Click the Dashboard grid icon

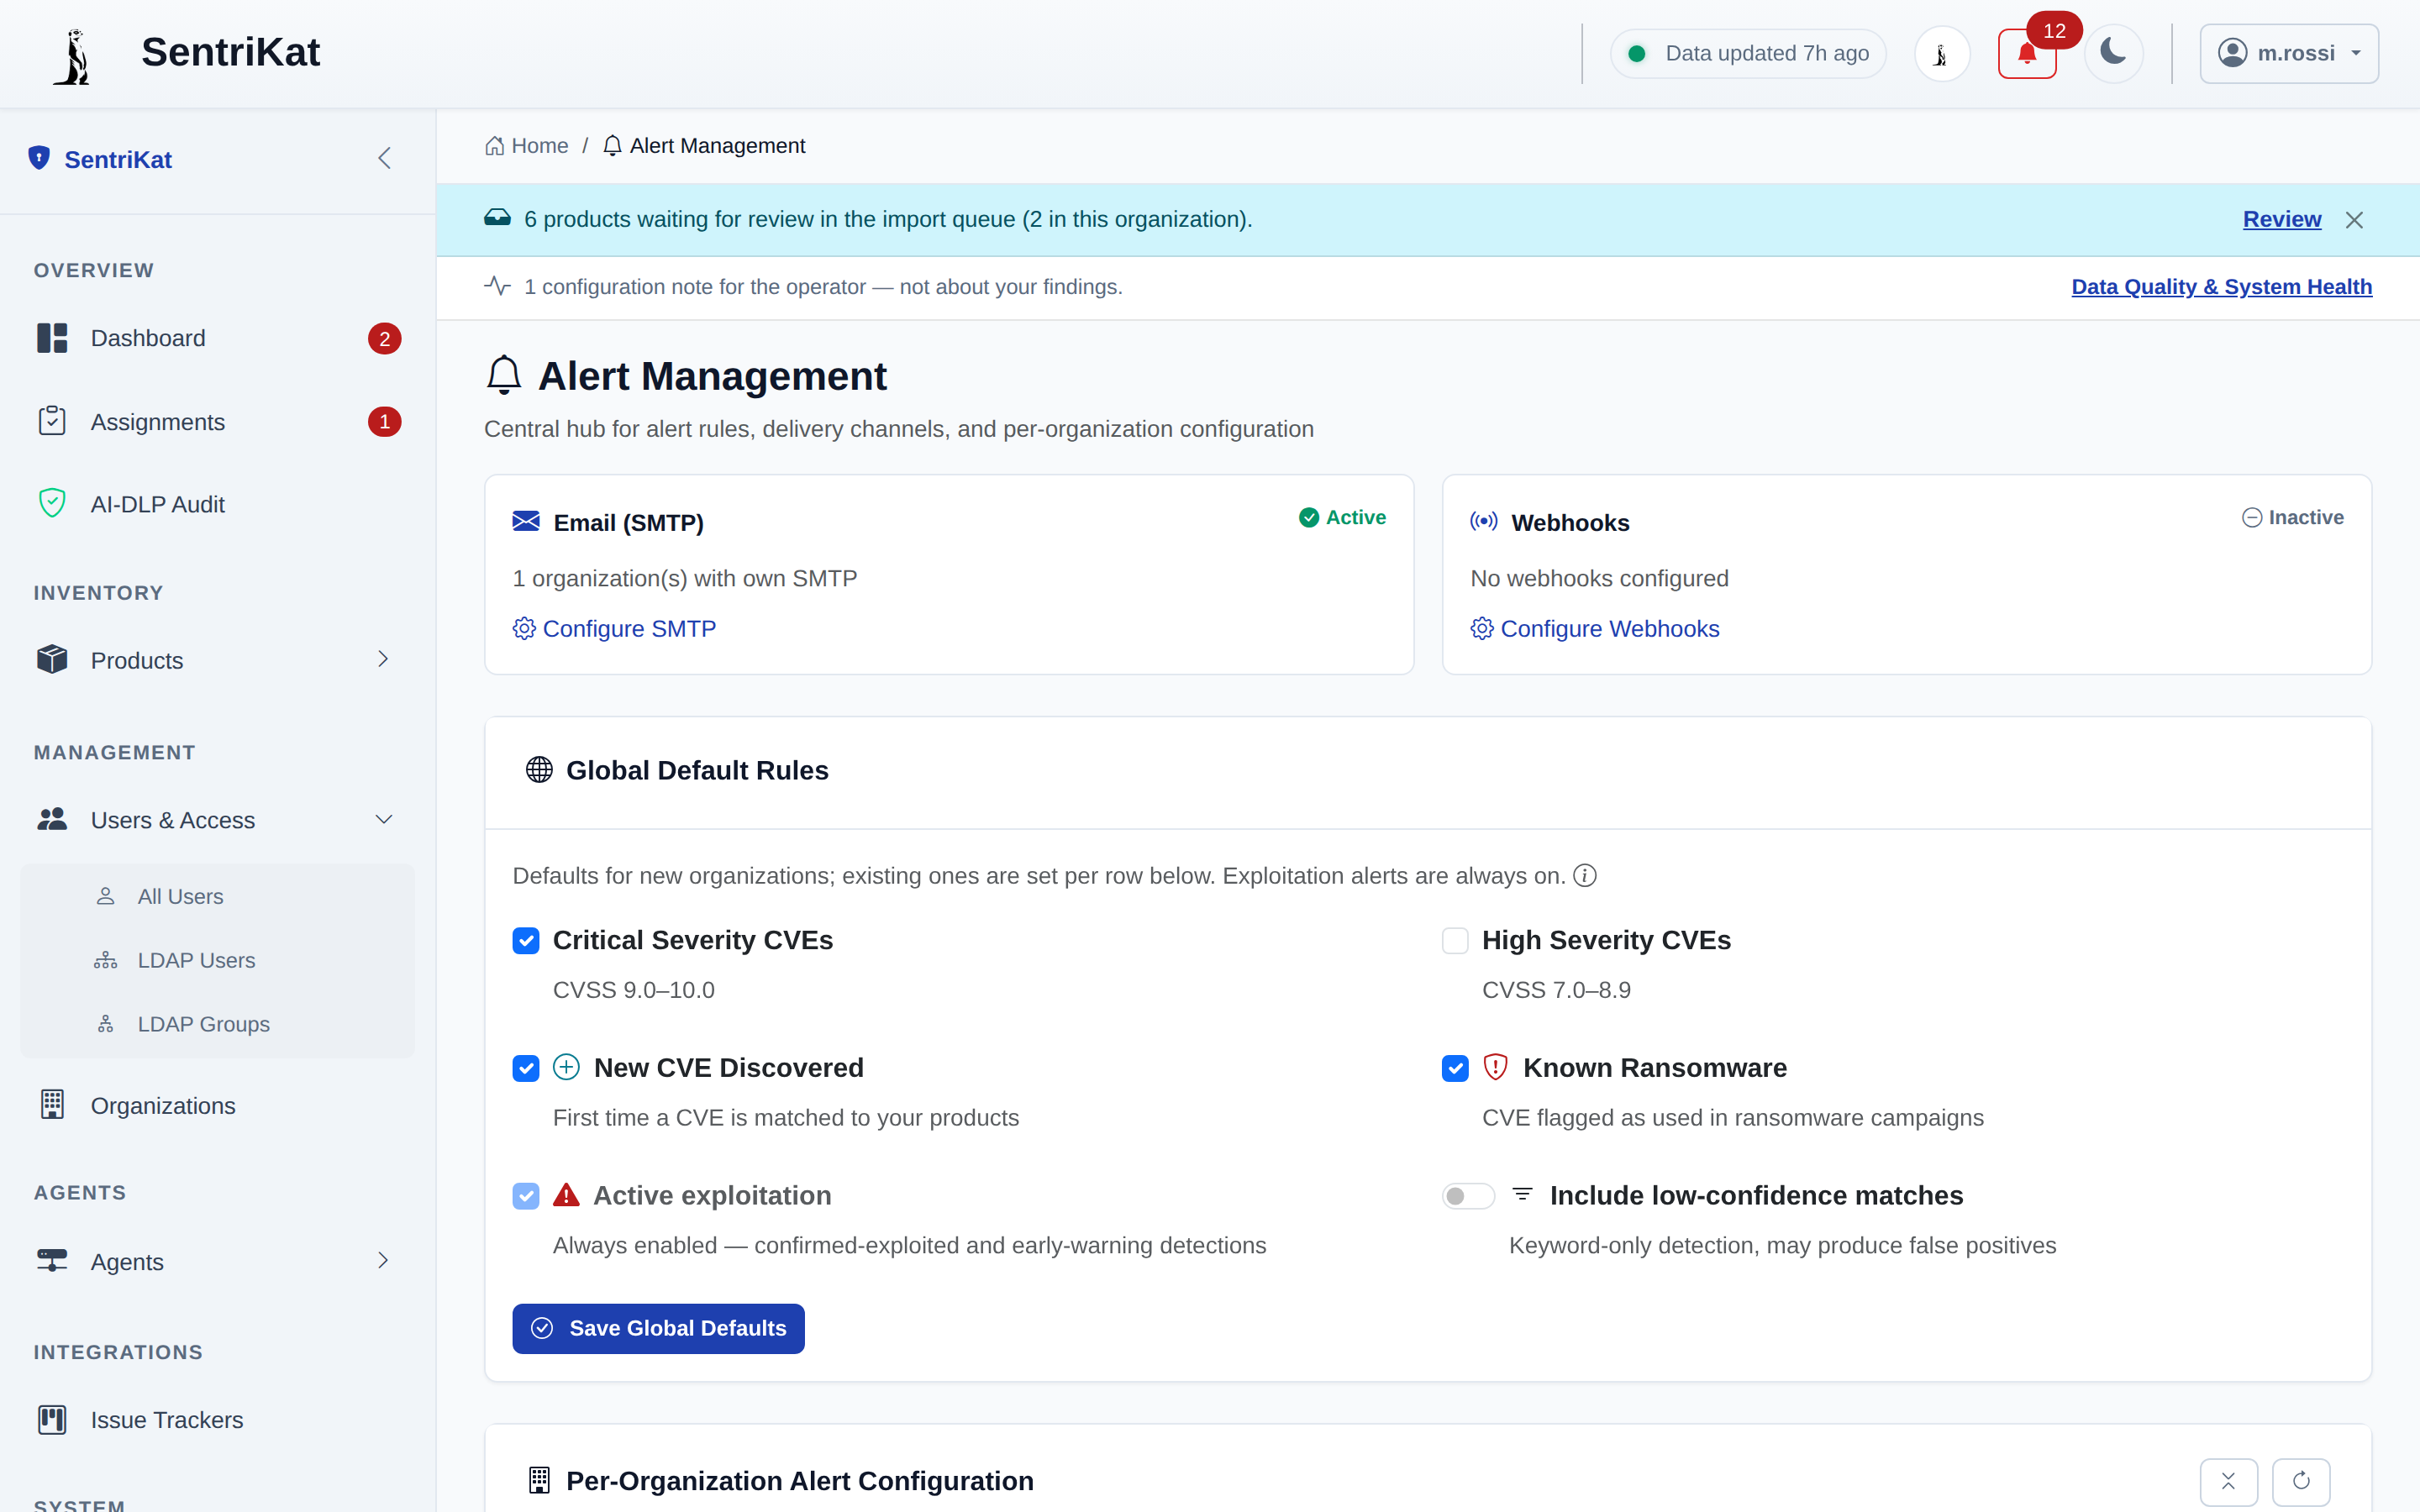pyautogui.click(x=52, y=338)
